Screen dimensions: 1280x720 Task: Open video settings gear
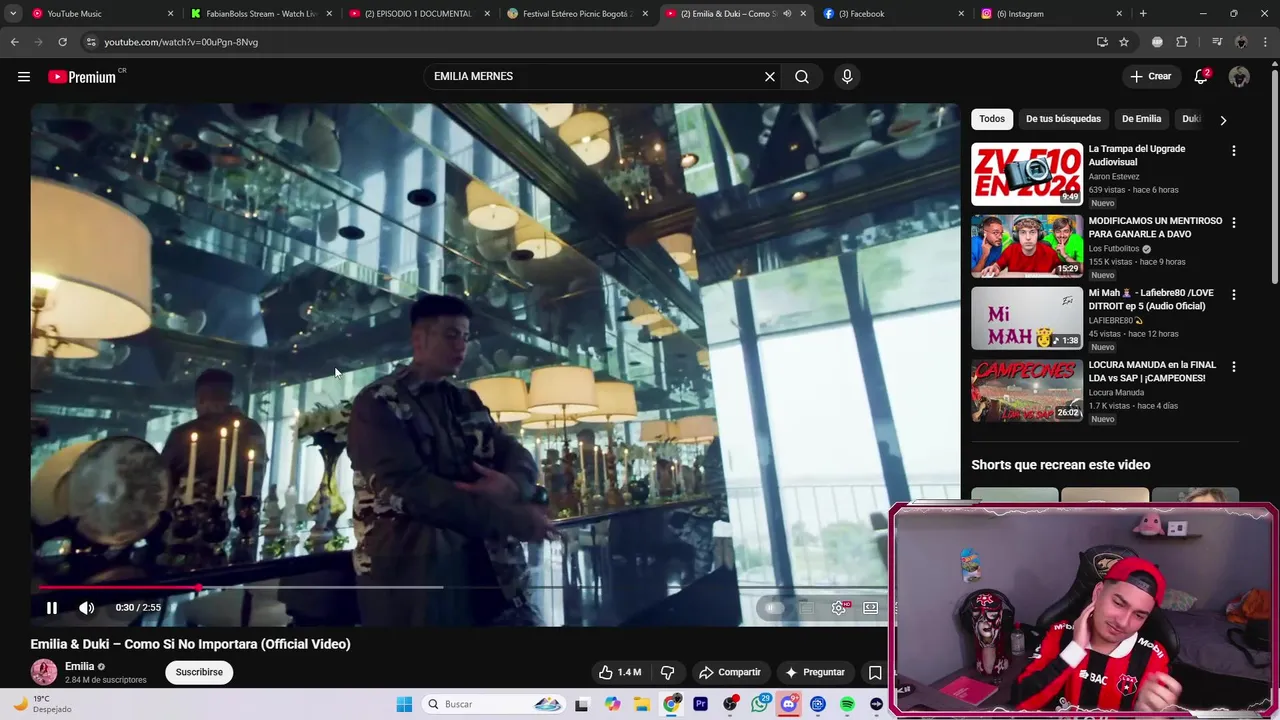pyautogui.click(x=839, y=607)
